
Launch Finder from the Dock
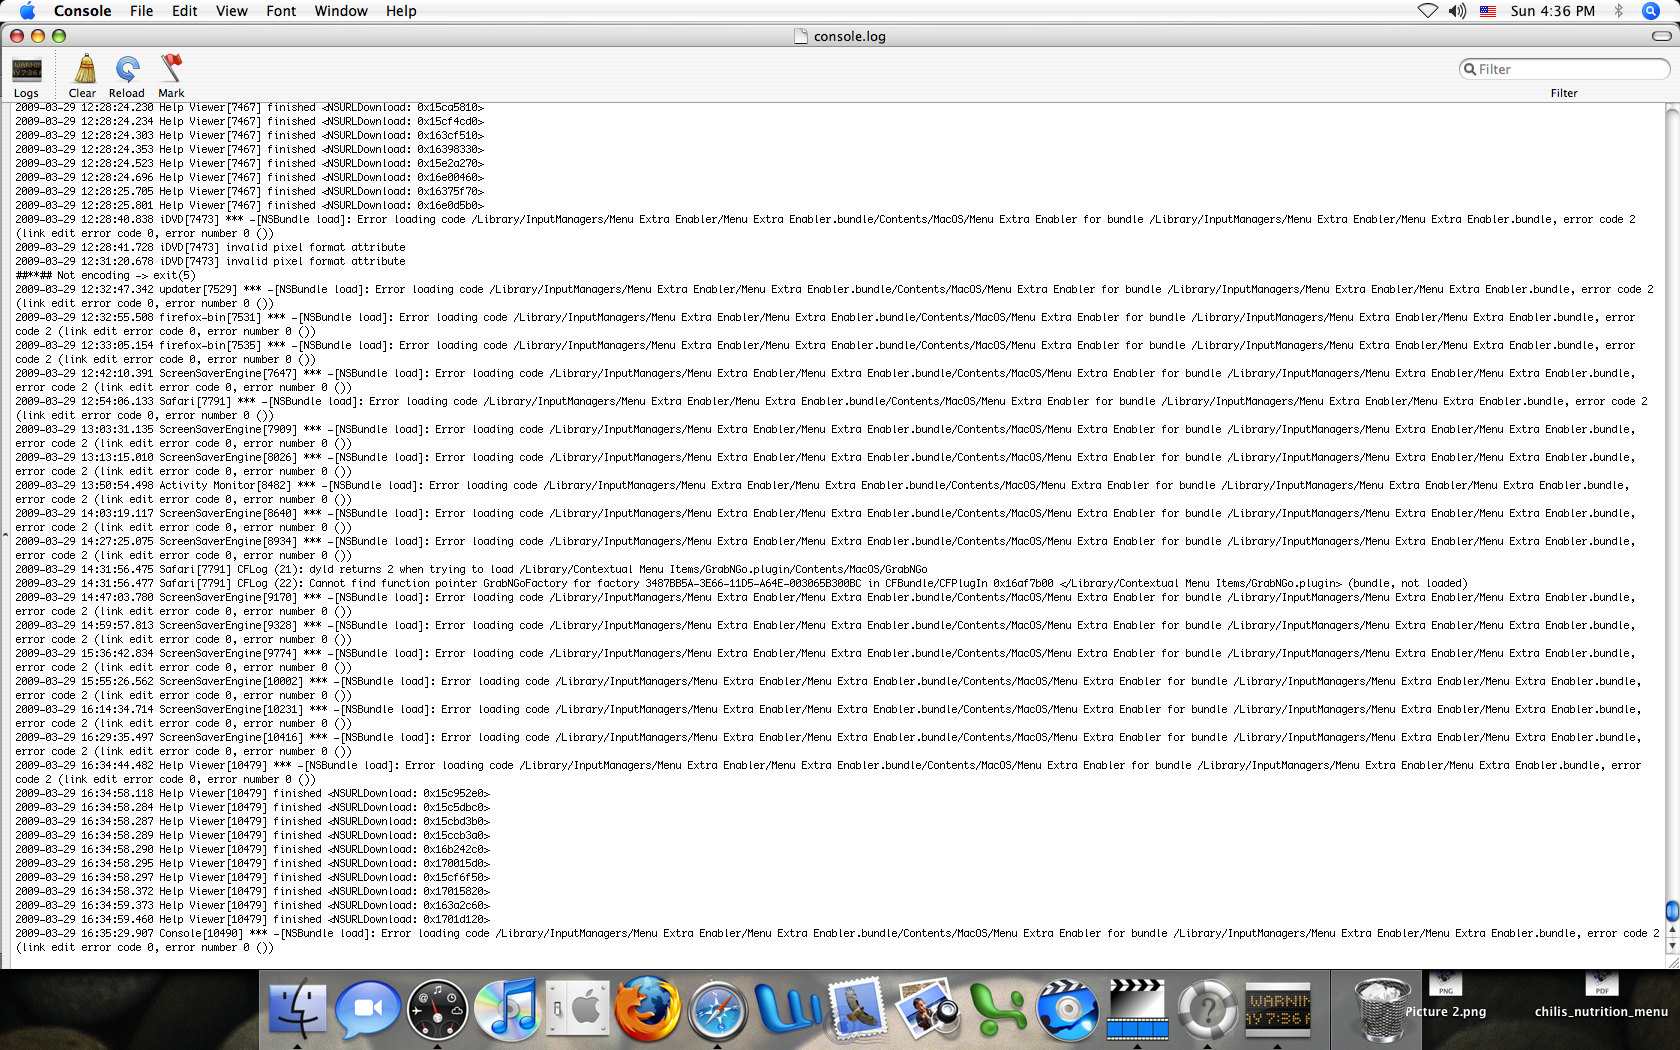click(x=298, y=1008)
